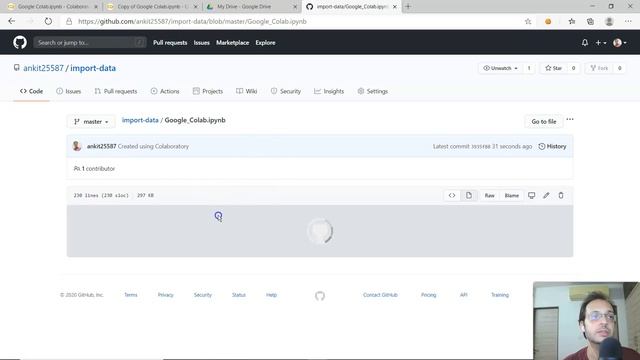Open the browser favorites list icon
Viewport: 640px width, 360px height.
click(x=571, y=22)
